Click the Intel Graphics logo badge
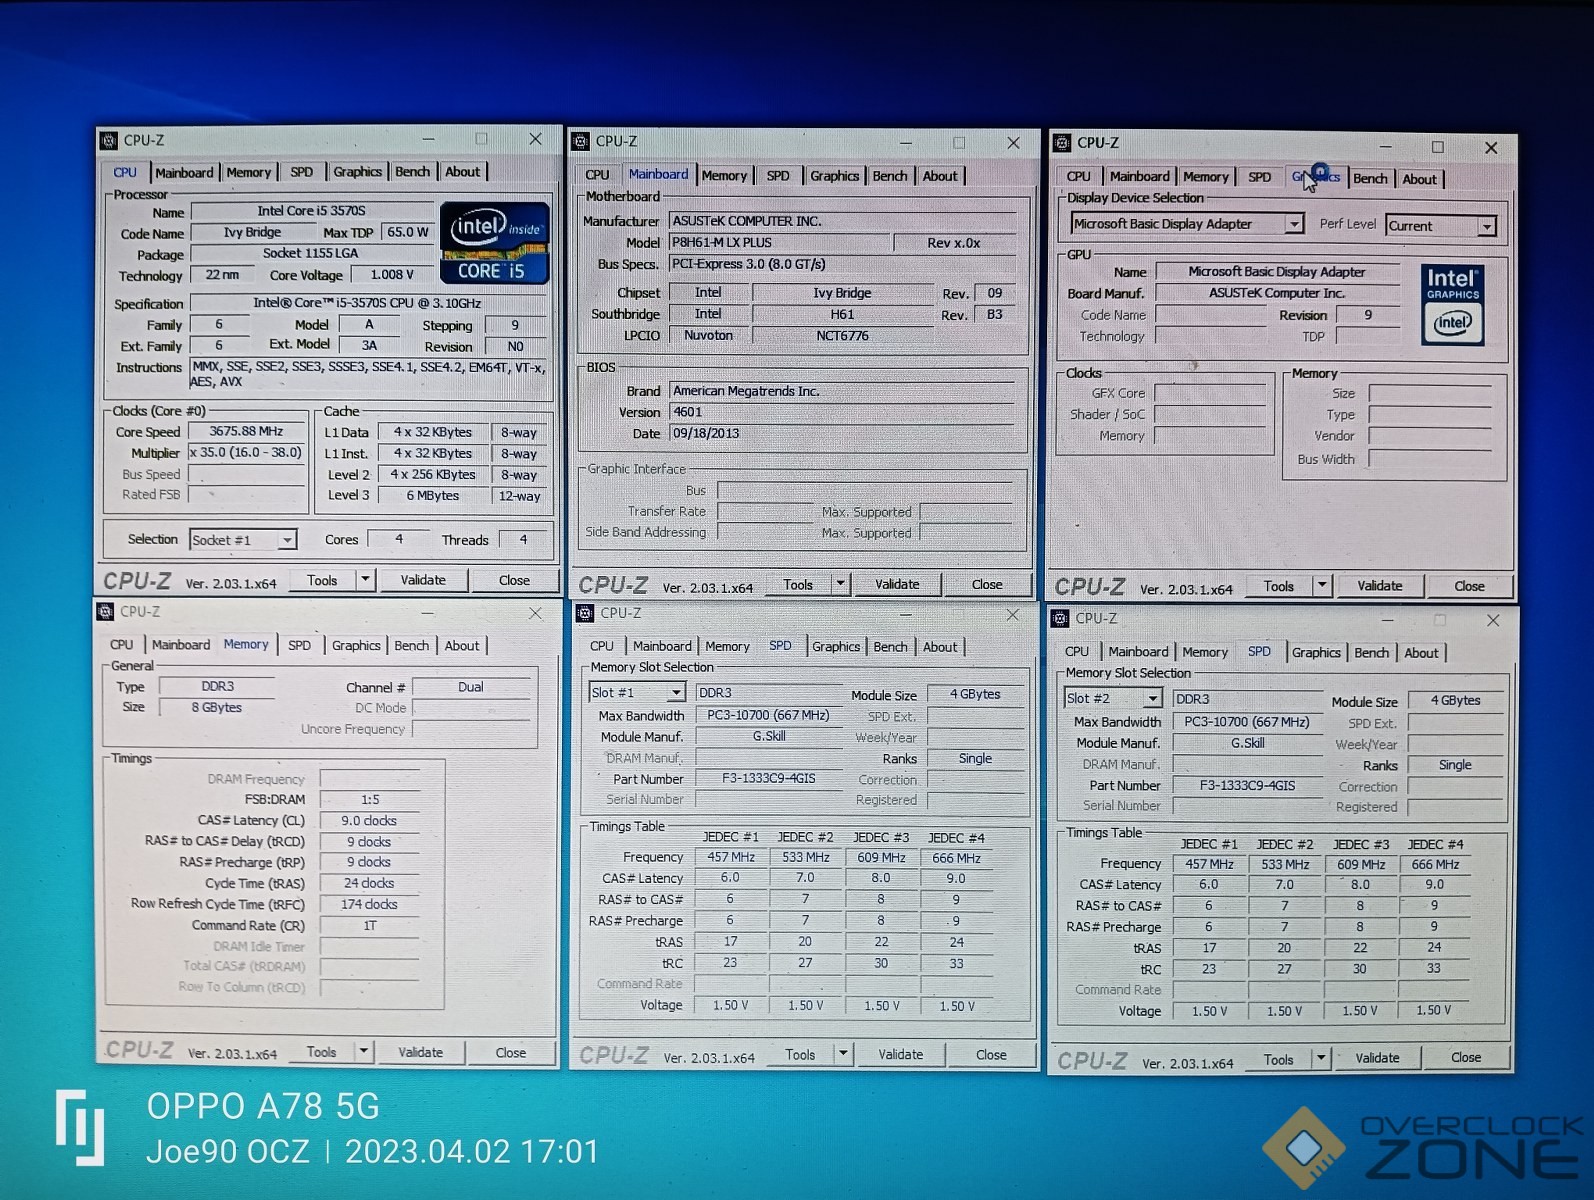Viewport: 1594px width, 1200px height. click(x=1453, y=305)
